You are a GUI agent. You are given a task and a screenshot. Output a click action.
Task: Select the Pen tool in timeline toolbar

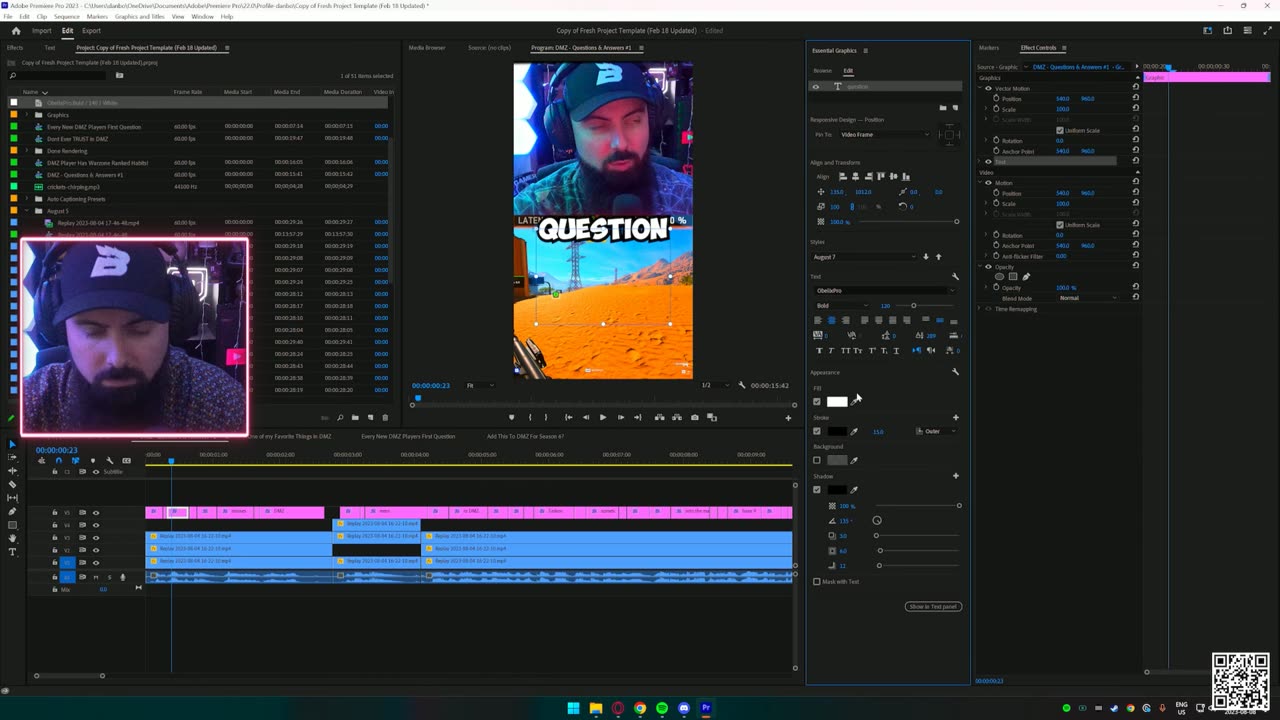pos(12,511)
